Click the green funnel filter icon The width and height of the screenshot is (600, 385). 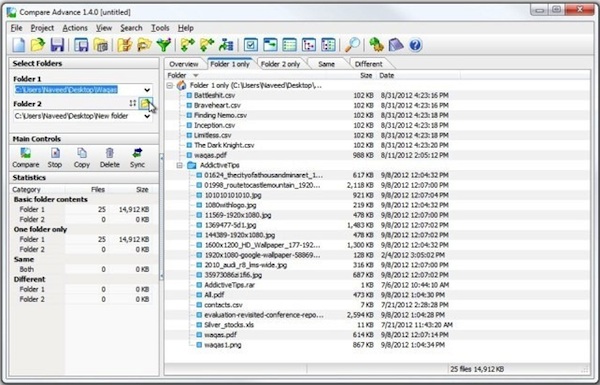pyautogui.click(x=164, y=45)
